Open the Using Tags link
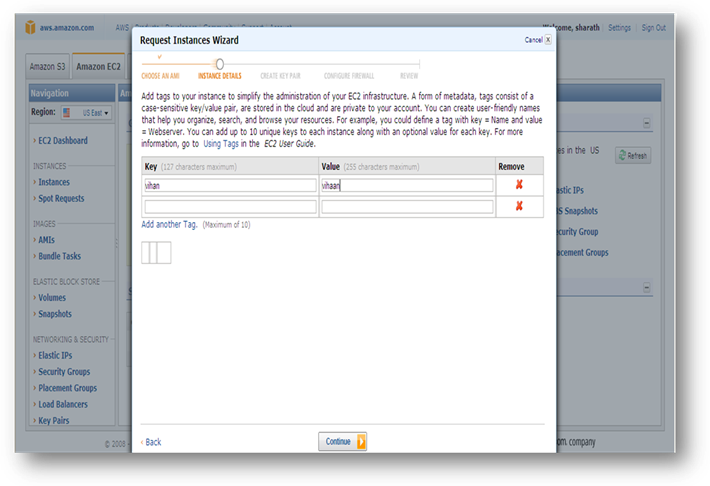The image size is (710, 486). tap(221, 144)
